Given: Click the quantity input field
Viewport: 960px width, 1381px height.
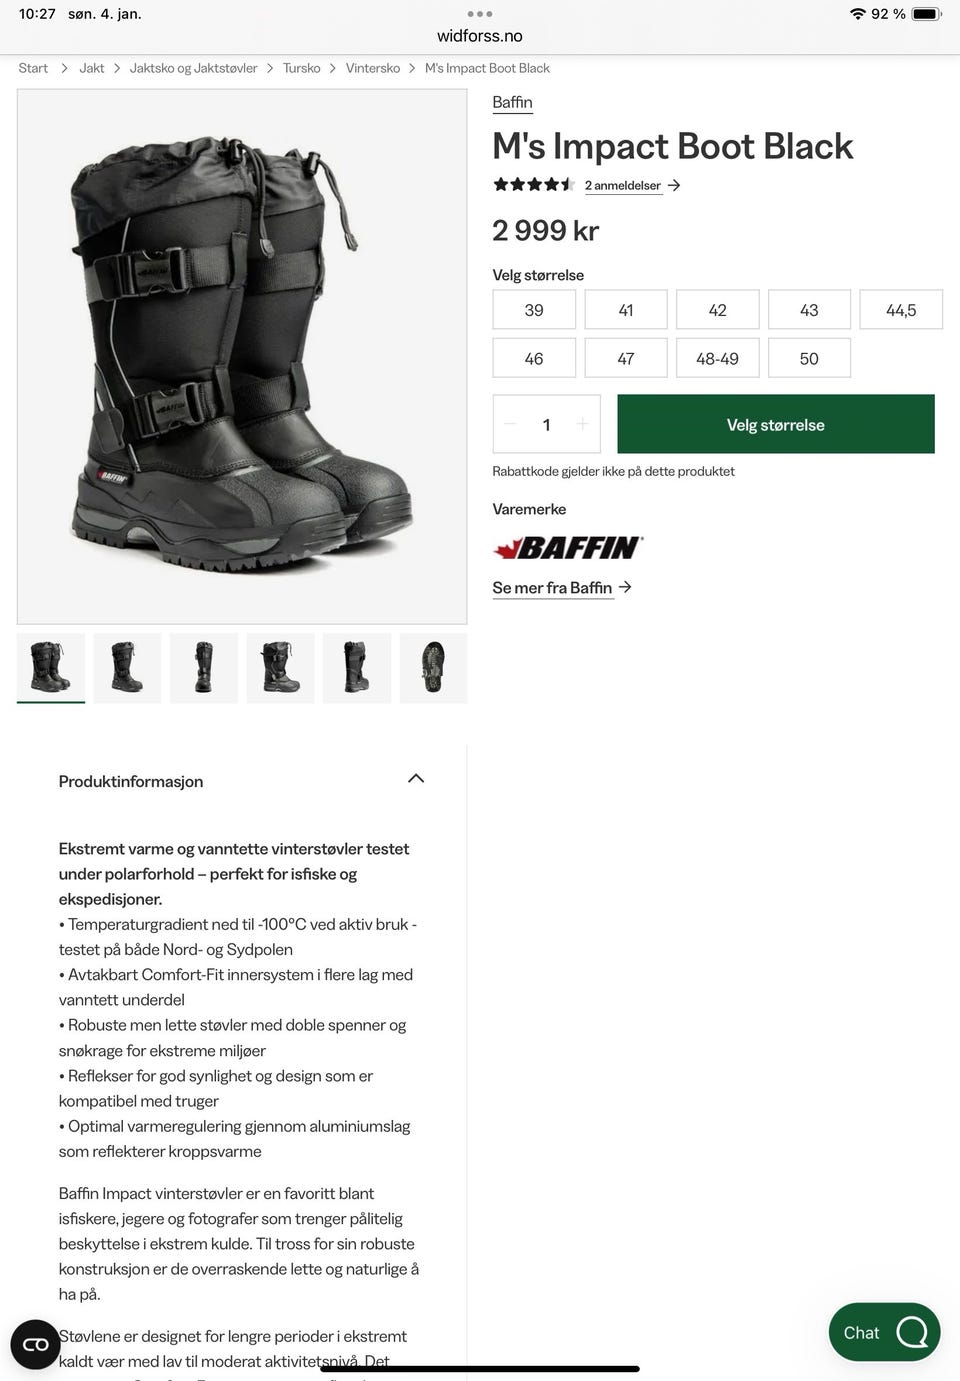Looking at the screenshot, I should click(x=546, y=424).
